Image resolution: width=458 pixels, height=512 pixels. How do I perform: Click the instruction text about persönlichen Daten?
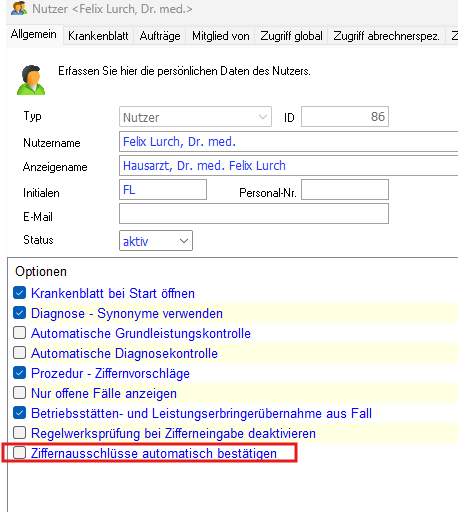(184, 71)
